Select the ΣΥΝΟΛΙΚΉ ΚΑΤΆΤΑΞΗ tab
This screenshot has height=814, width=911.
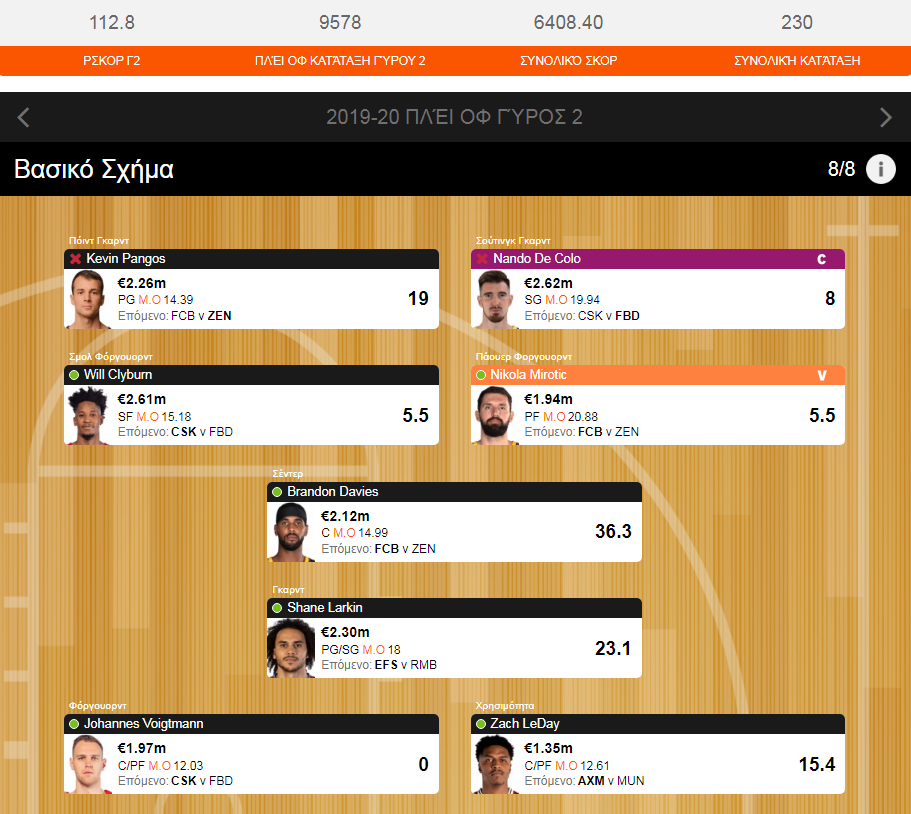[797, 60]
